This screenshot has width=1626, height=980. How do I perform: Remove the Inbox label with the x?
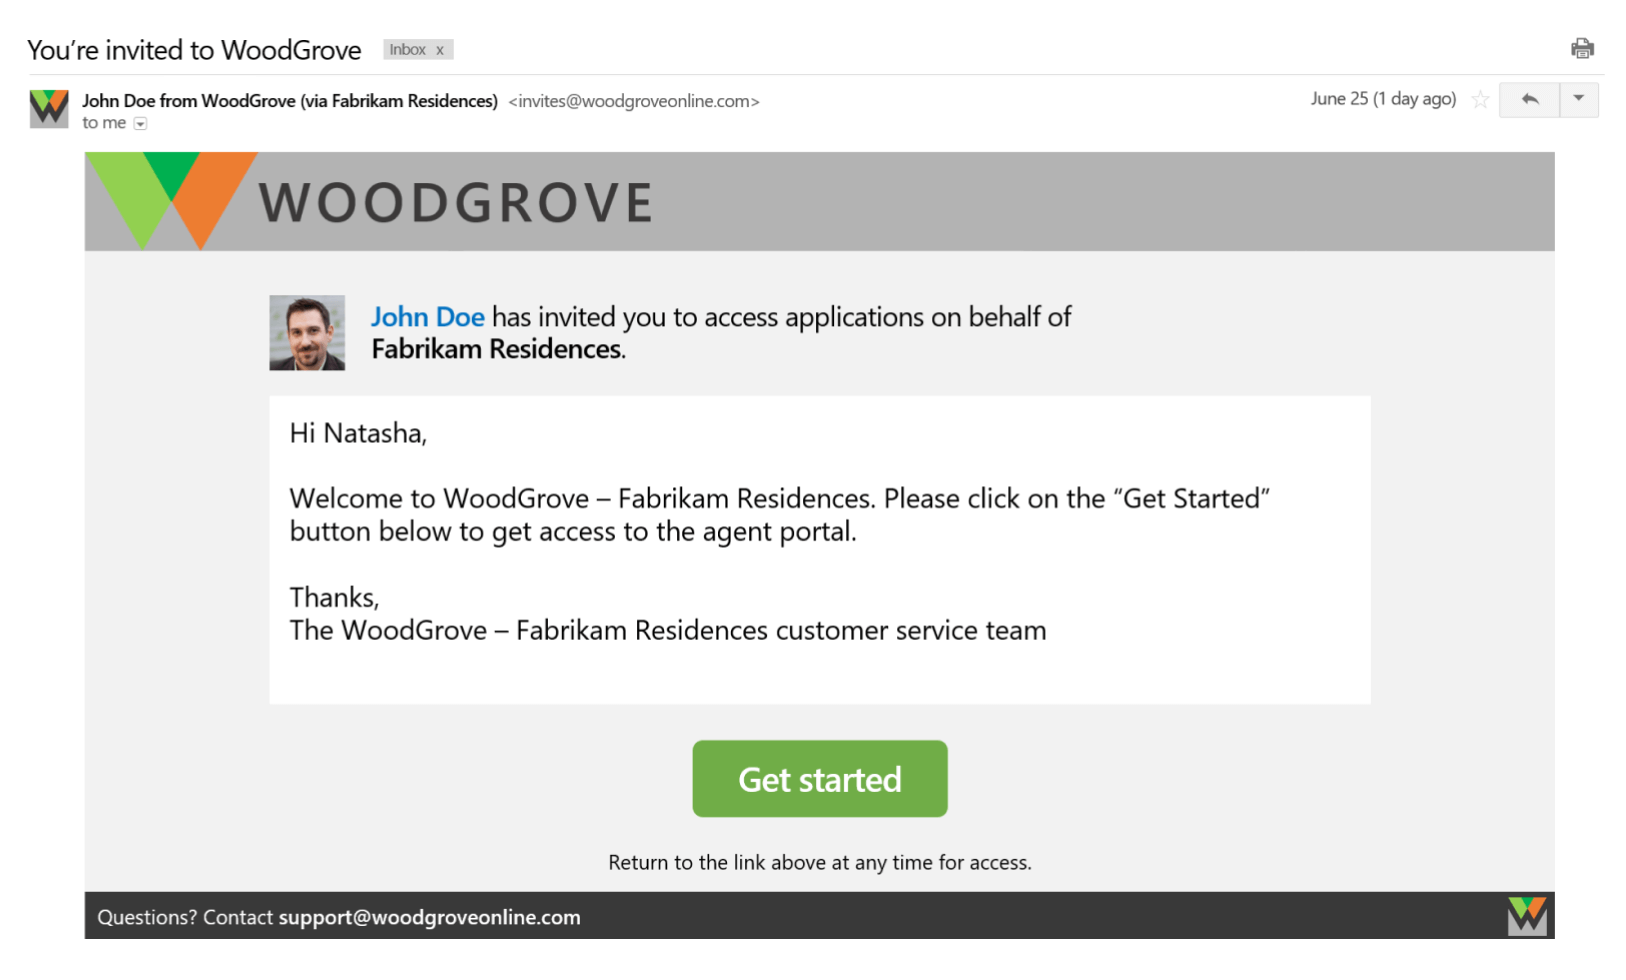(438, 49)
